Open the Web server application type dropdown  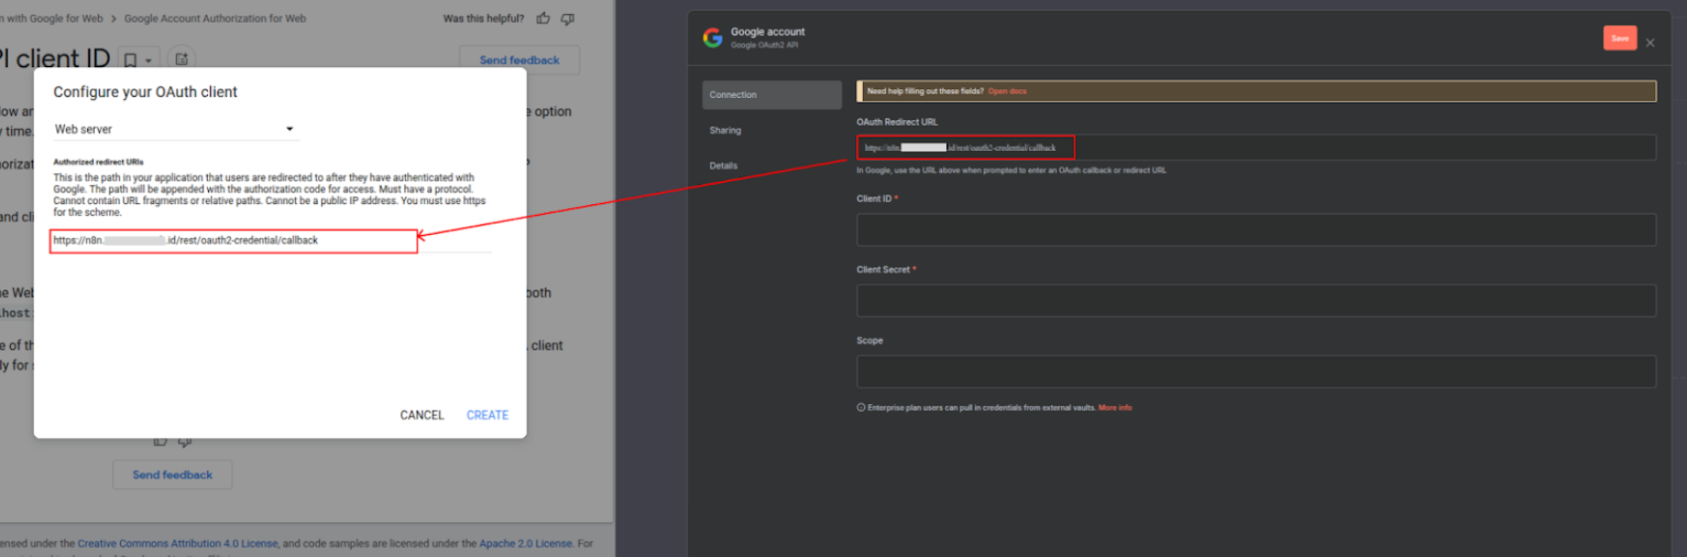tap(174, 129)
